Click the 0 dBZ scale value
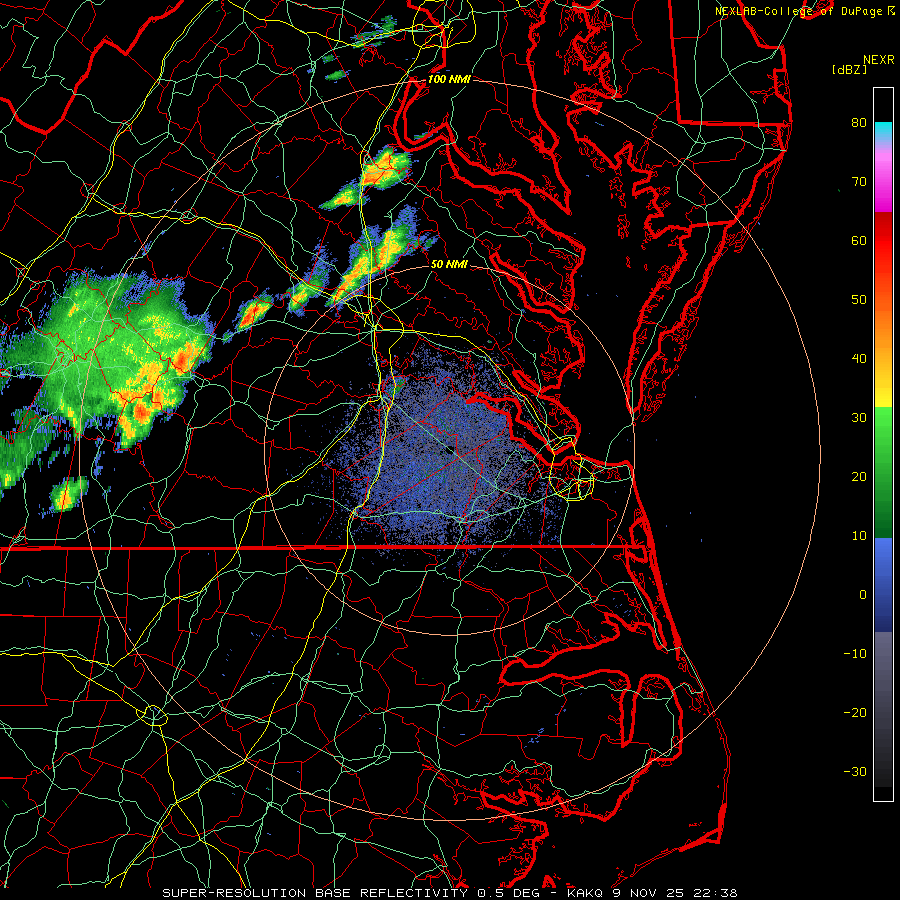 [863, 595]
